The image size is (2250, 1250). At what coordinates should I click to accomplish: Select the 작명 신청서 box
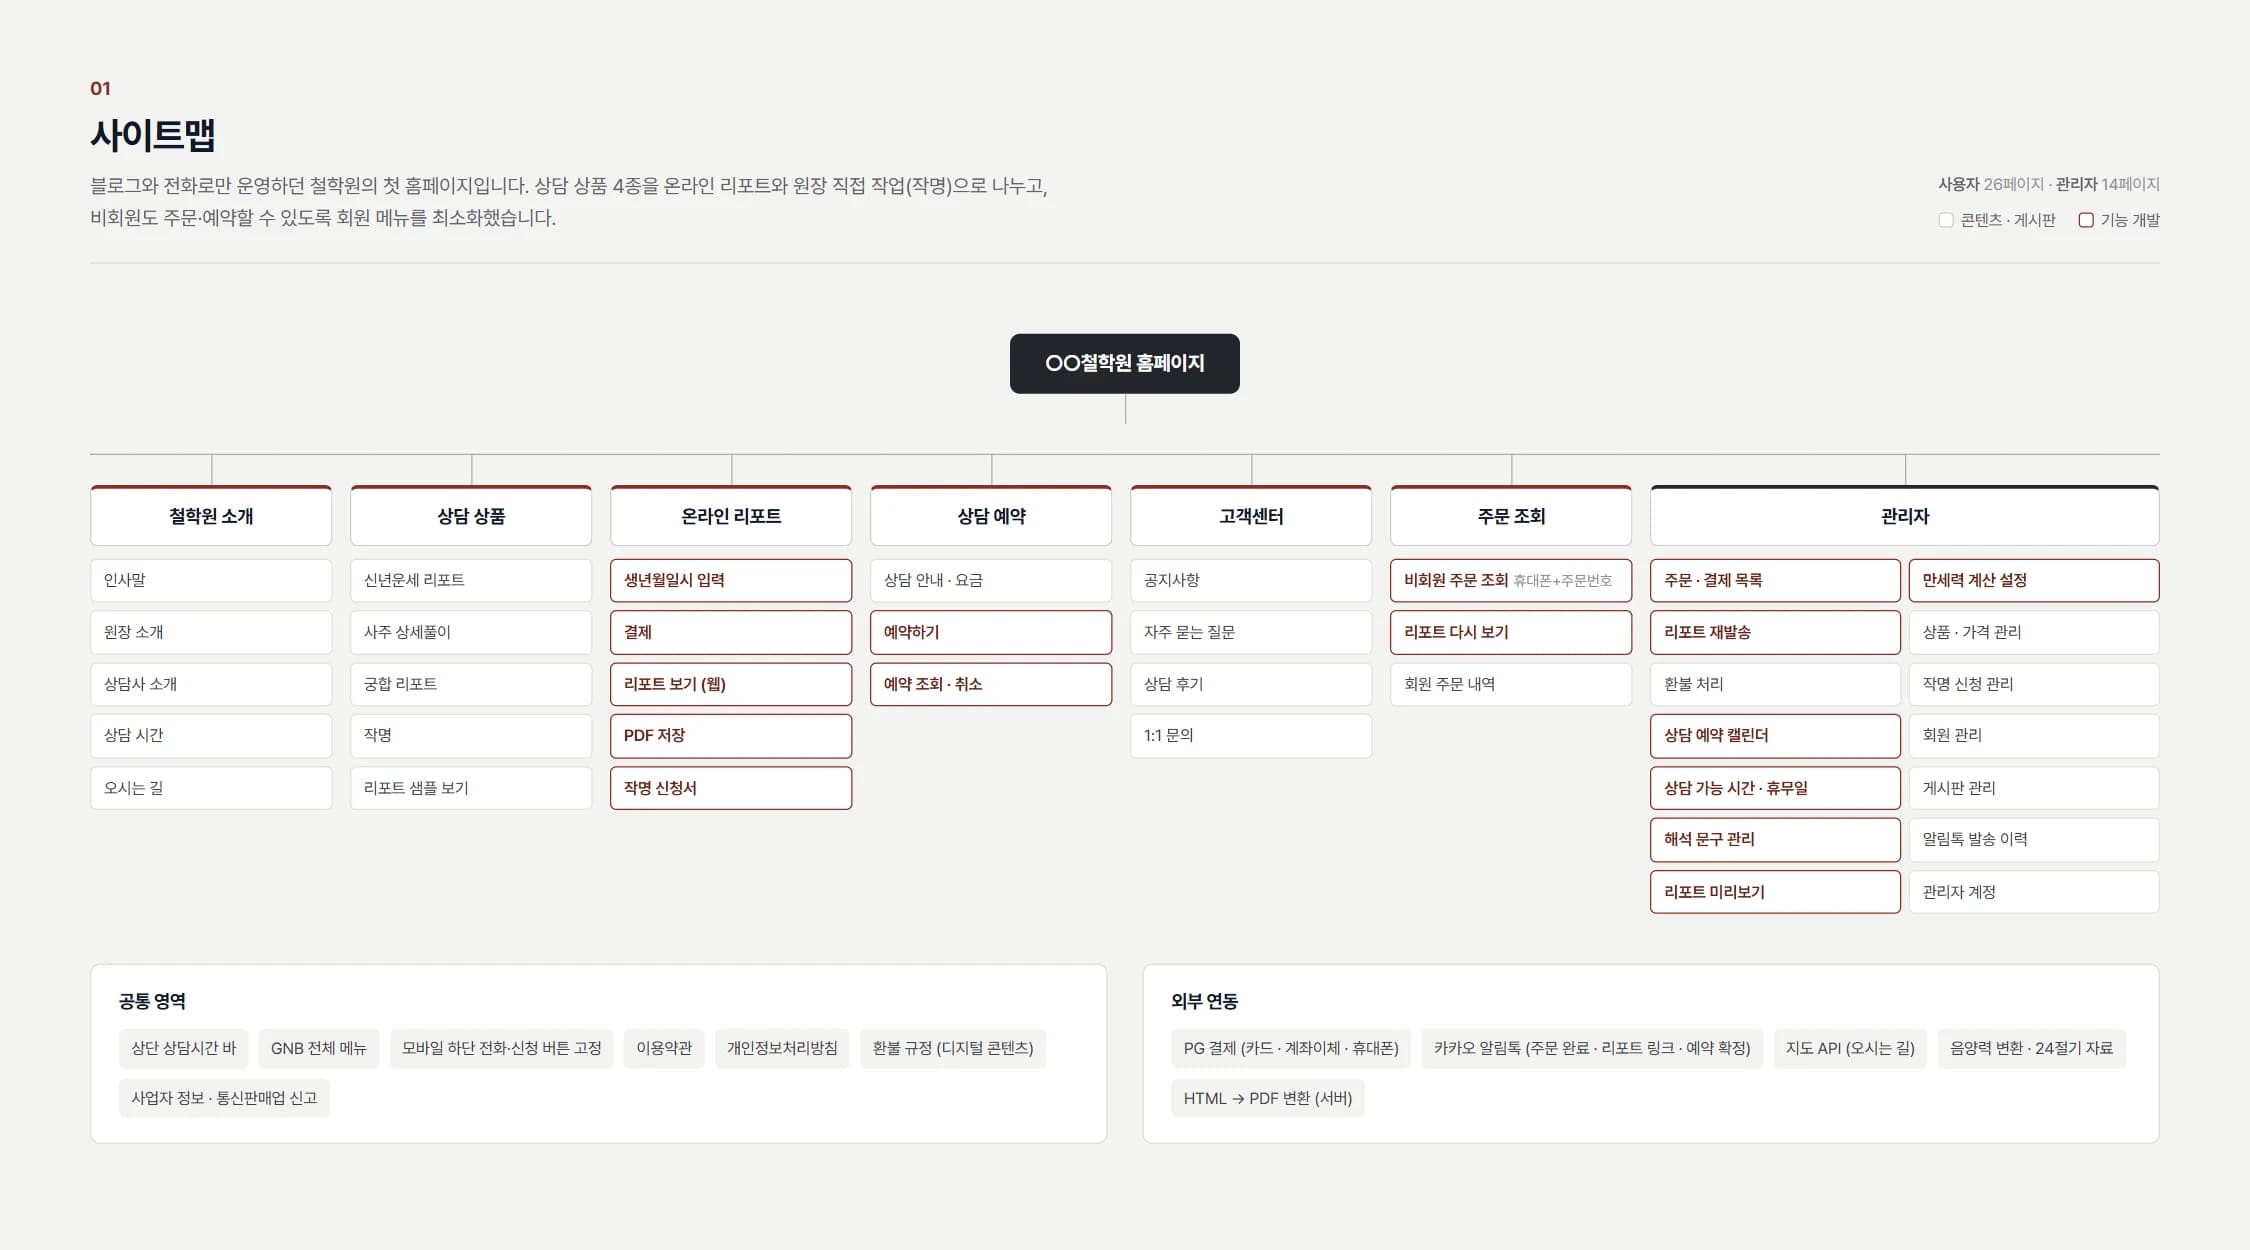pos(731,788)
